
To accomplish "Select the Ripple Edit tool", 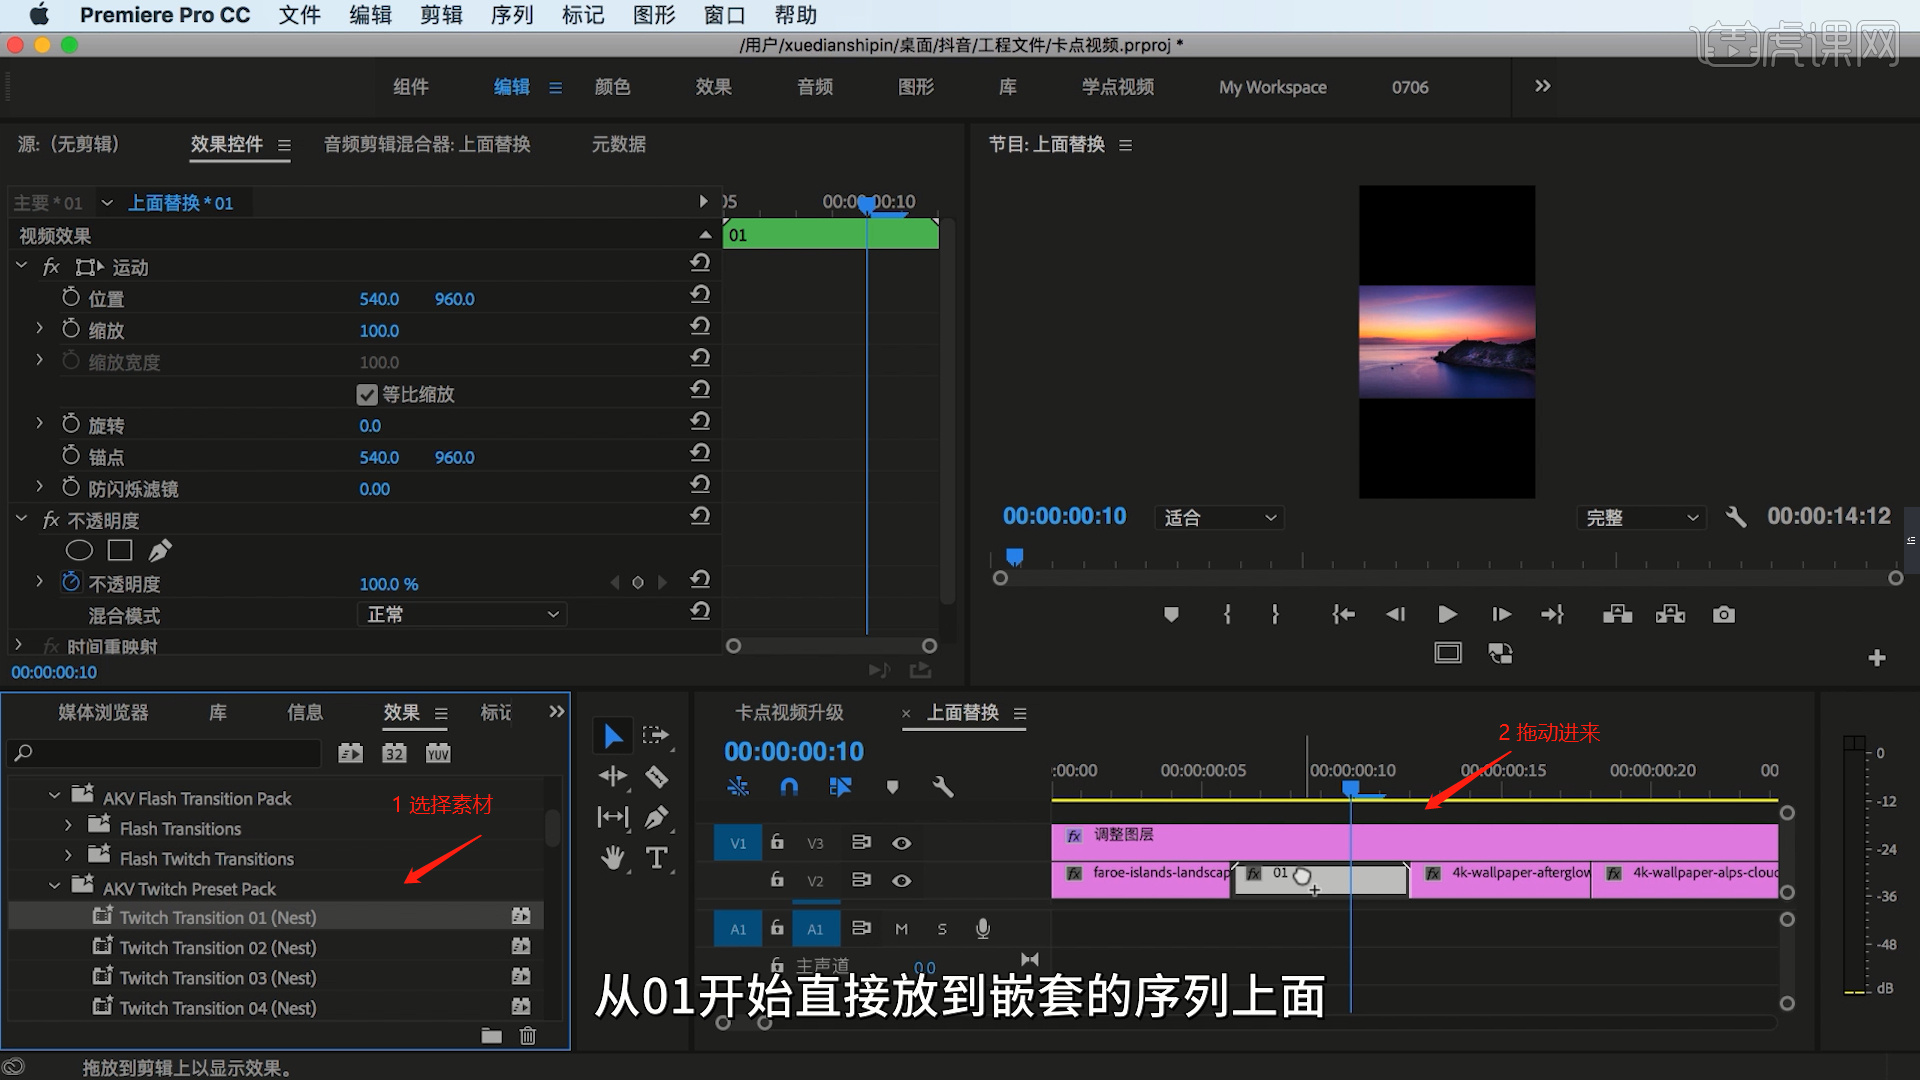I will click(613, 776).
